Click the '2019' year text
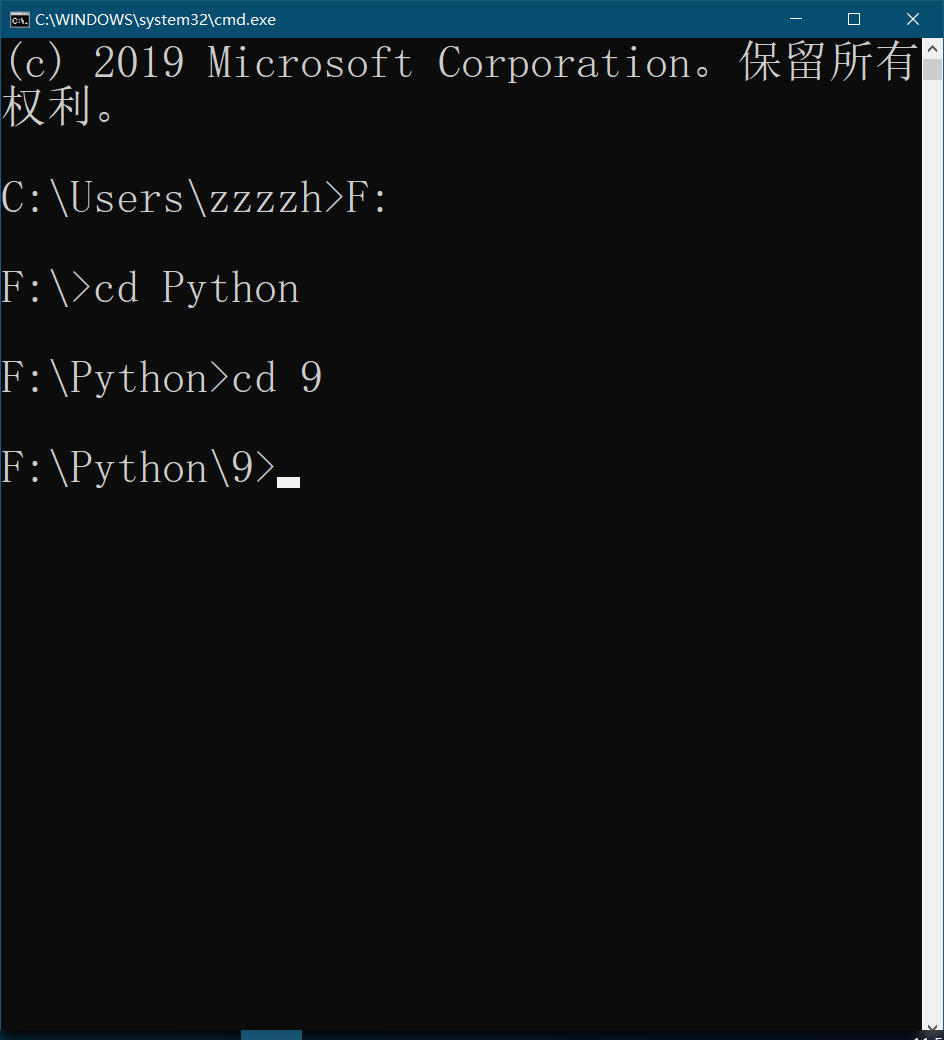The width and height of the screenshot is (944, 1040). (x=138, y=63)
